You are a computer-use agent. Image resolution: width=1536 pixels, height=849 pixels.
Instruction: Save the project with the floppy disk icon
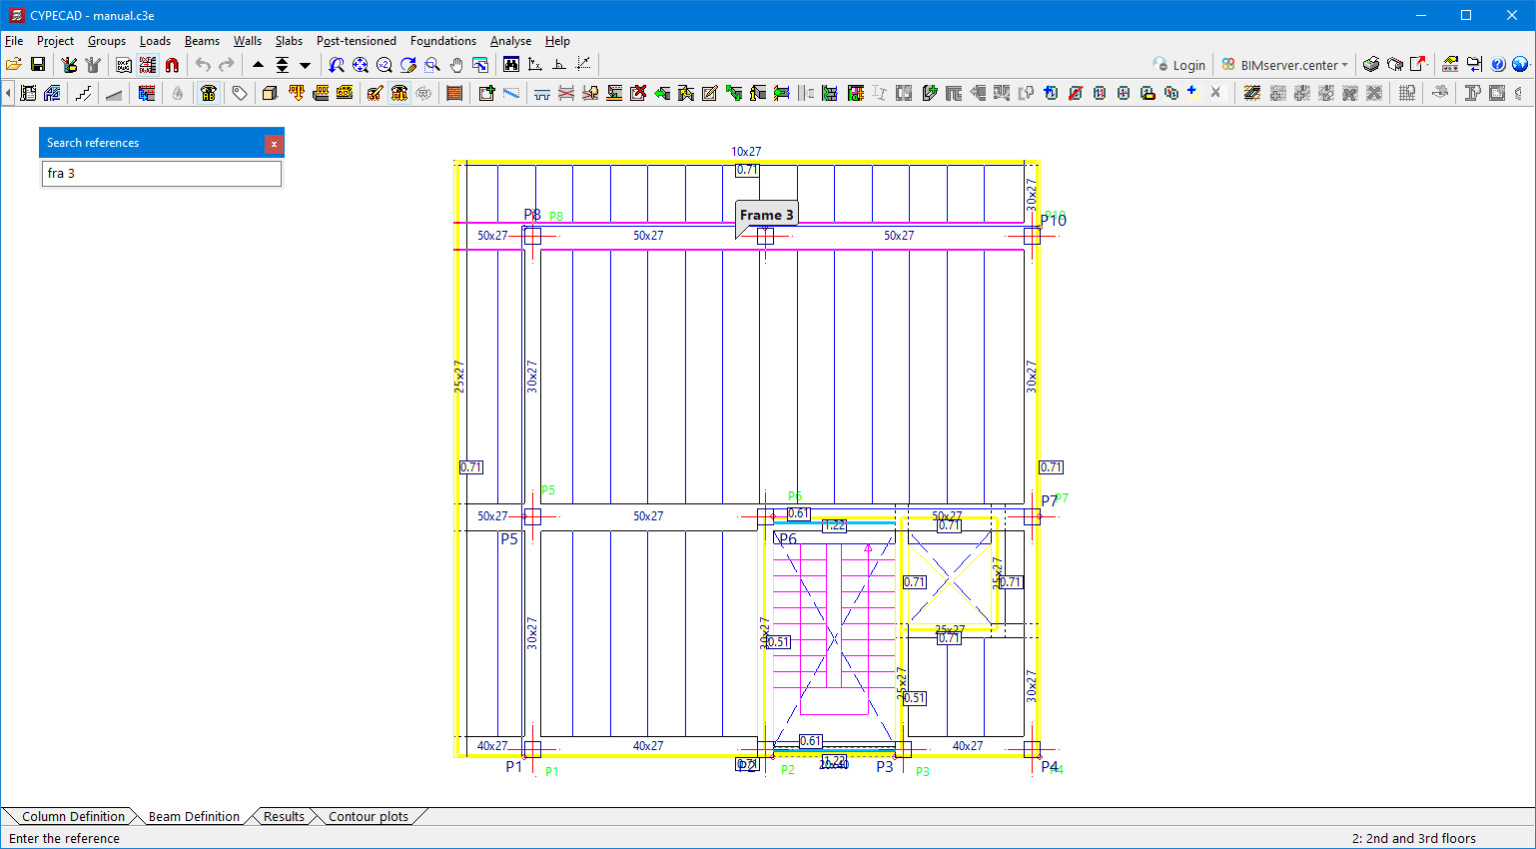(x=38, y=65)
